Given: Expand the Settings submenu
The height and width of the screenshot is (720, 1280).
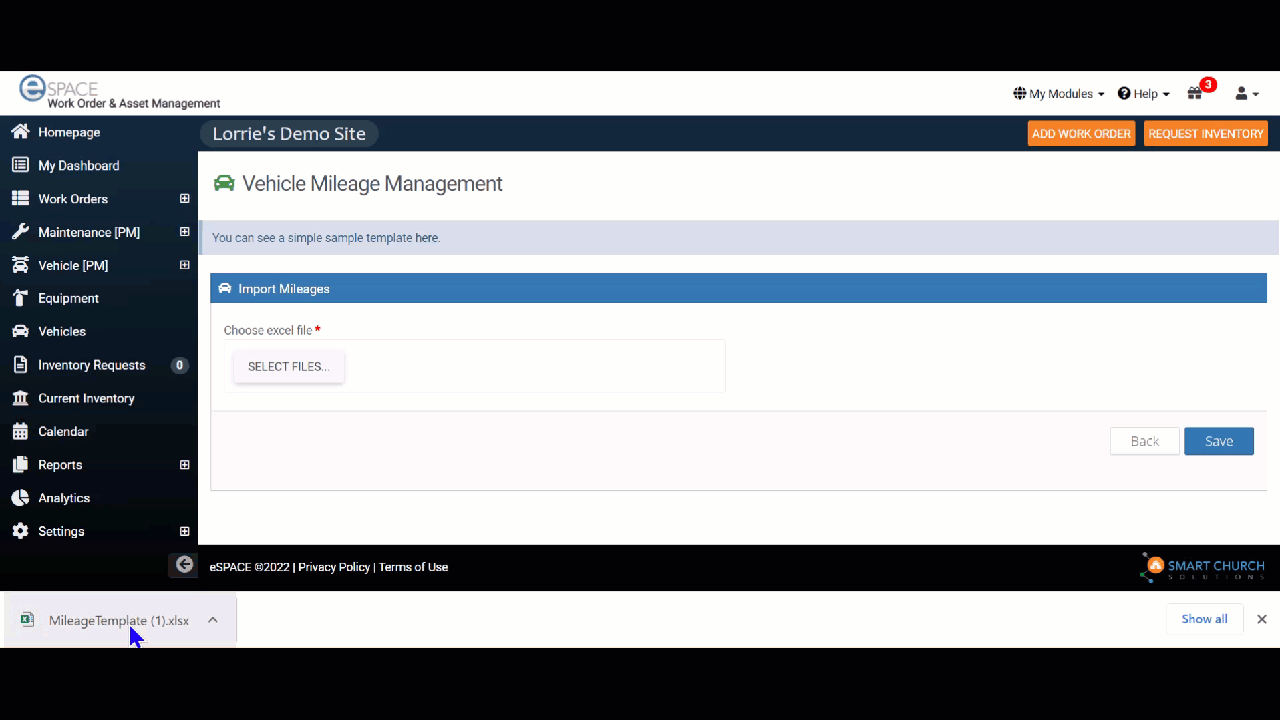Looking at the screenshot, I should pos(184,531).
